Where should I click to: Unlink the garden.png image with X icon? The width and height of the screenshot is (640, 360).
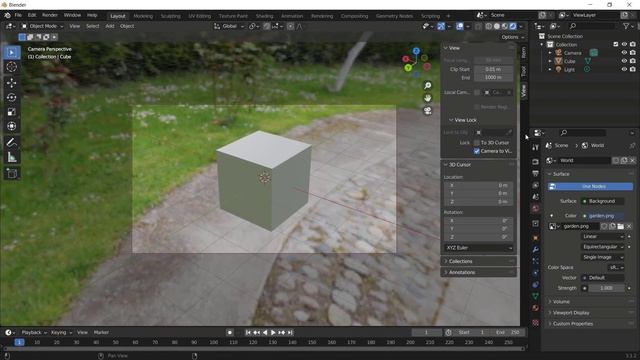629,226
